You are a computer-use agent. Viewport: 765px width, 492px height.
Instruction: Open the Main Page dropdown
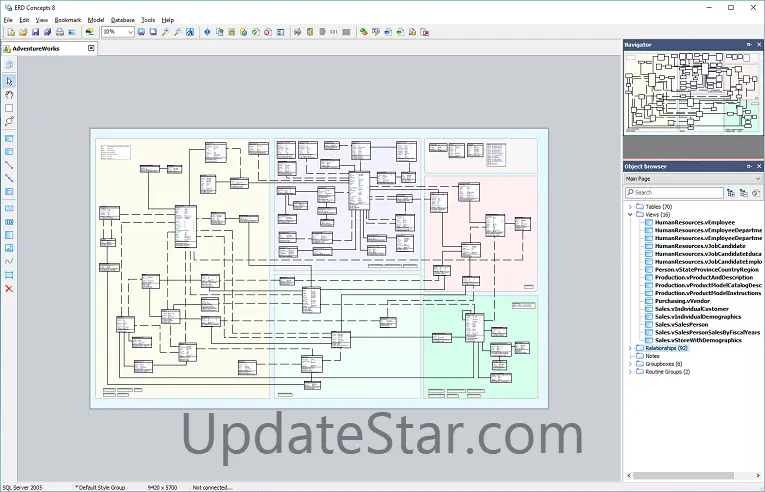757,179
